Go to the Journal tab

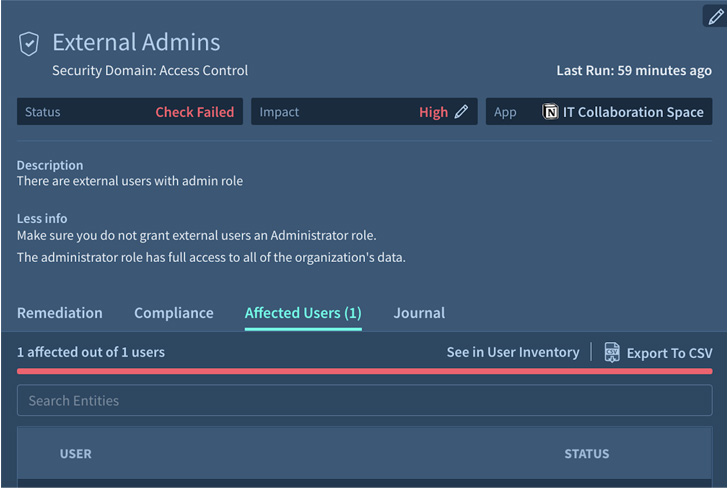(x=419, y=313)
